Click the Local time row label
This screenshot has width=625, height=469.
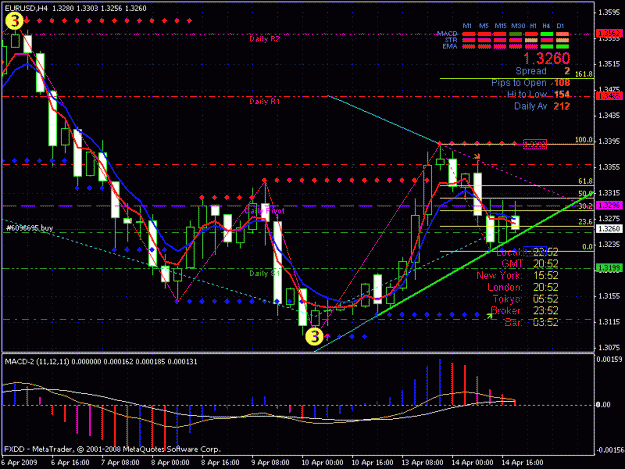[x=509, y=252]
